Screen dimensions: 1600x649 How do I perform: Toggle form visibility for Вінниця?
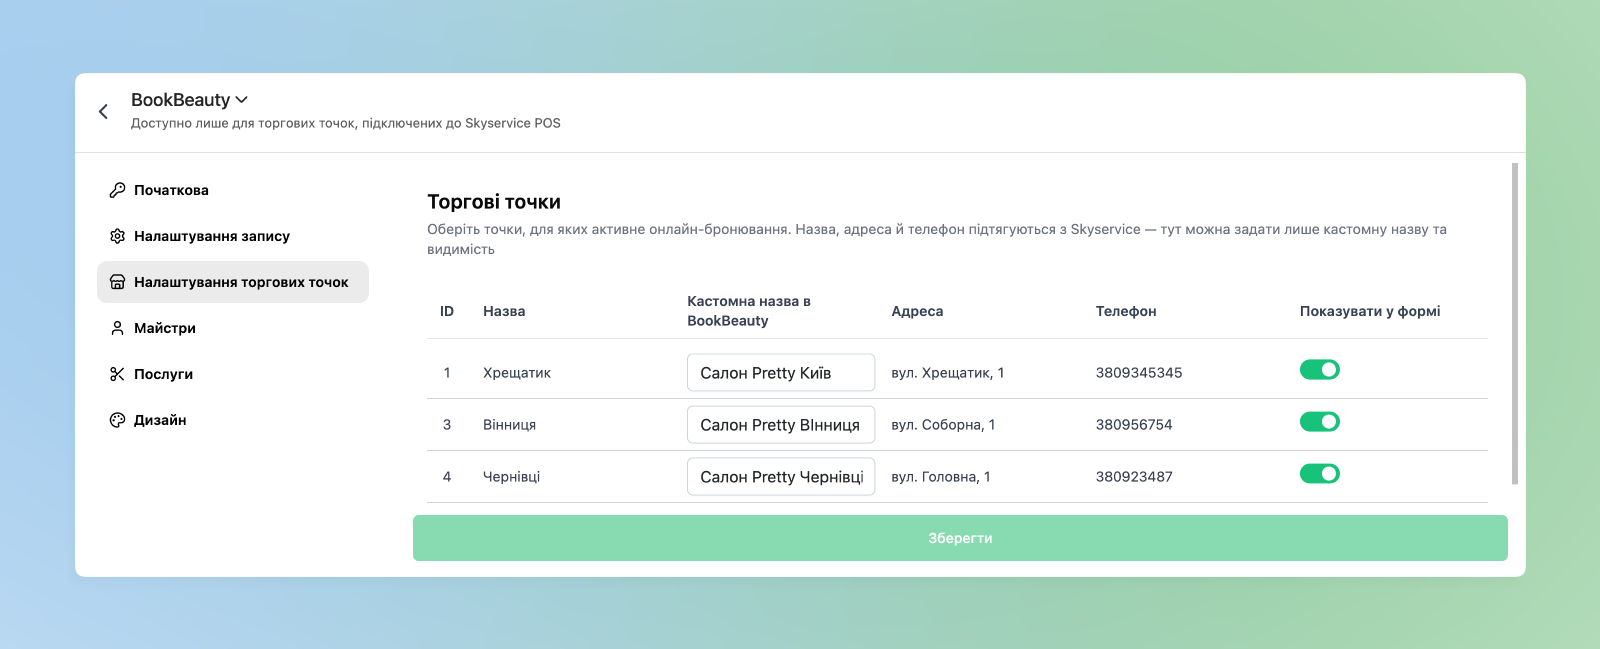1320,422
